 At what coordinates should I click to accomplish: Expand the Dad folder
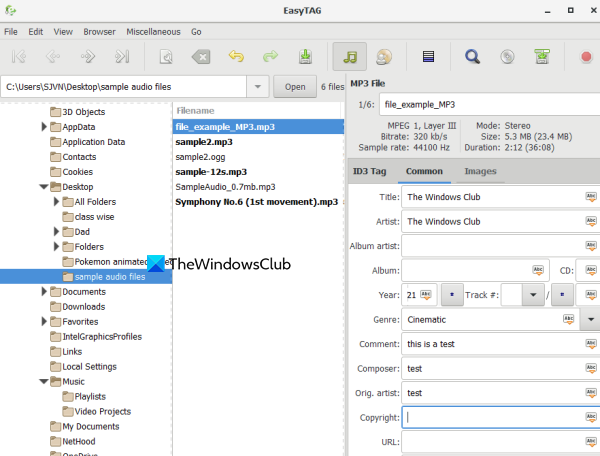click(x=56, y=231)
